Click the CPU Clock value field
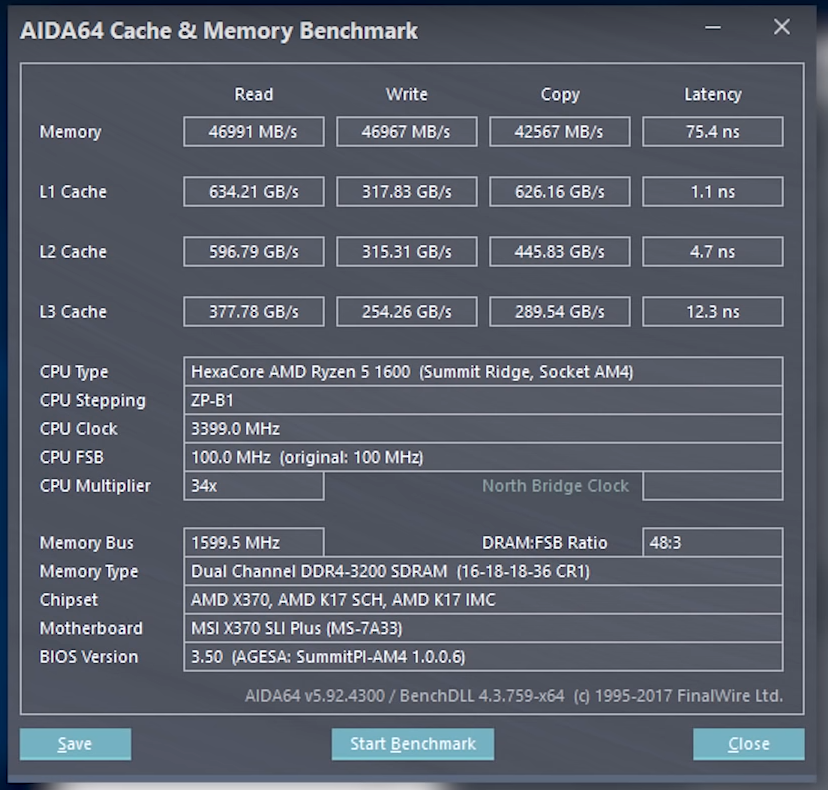Screen dimensions: 828x790 [483, 429]
